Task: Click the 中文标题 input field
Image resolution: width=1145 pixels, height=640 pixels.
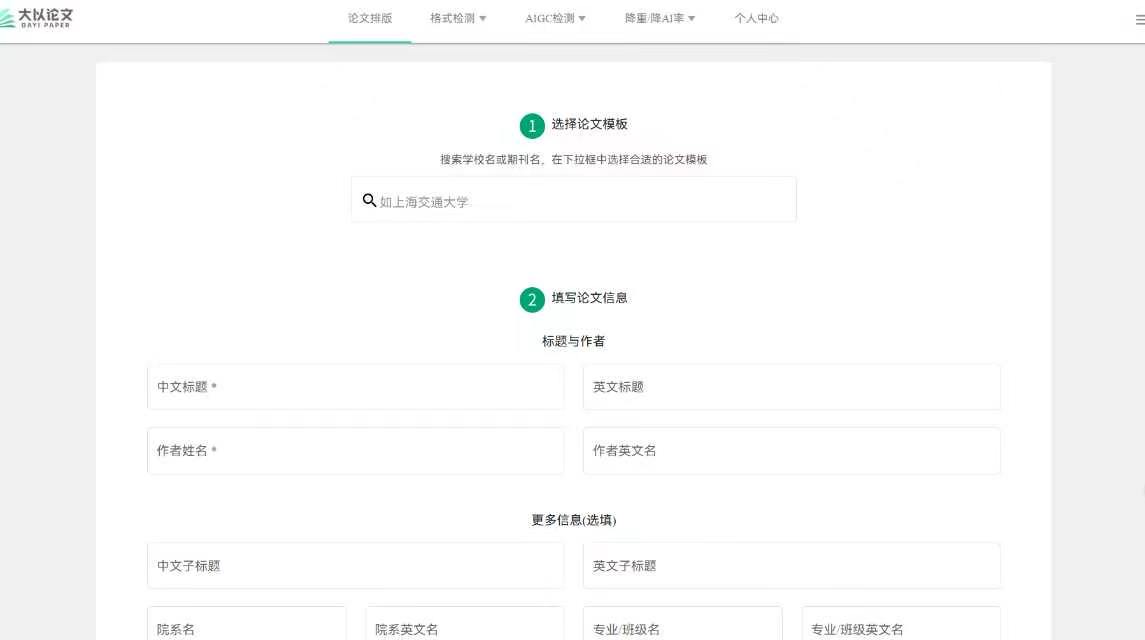Action: tap(355, 387)
